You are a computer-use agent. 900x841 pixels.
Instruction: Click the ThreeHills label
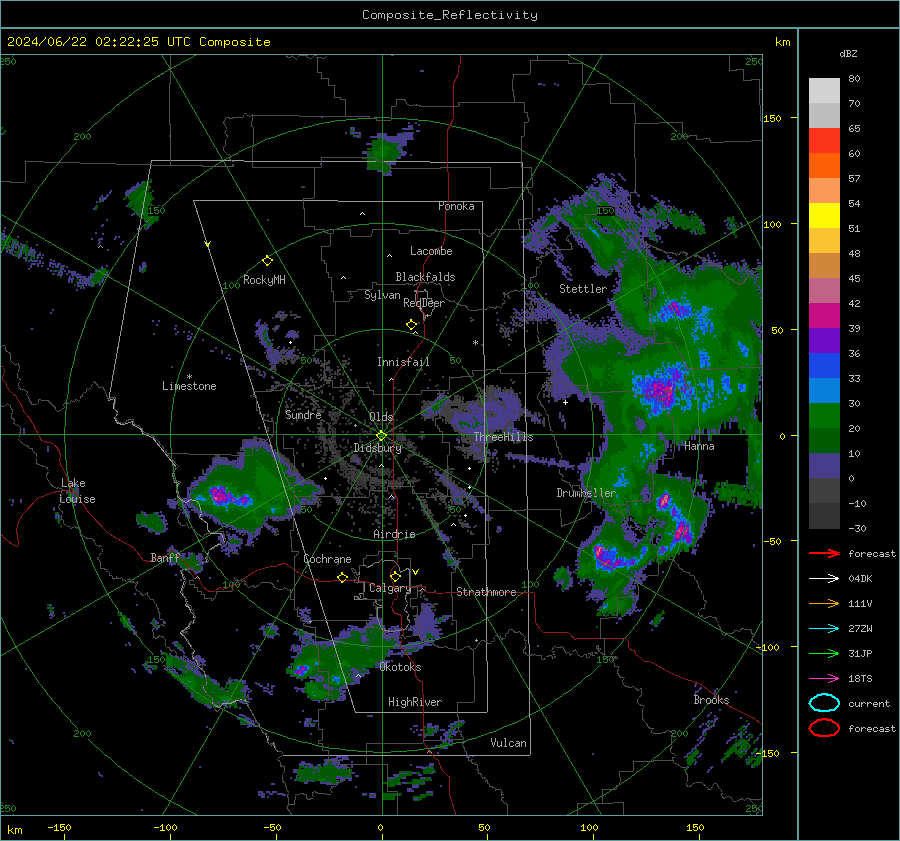pyautogui.click(x=503, y=437)
